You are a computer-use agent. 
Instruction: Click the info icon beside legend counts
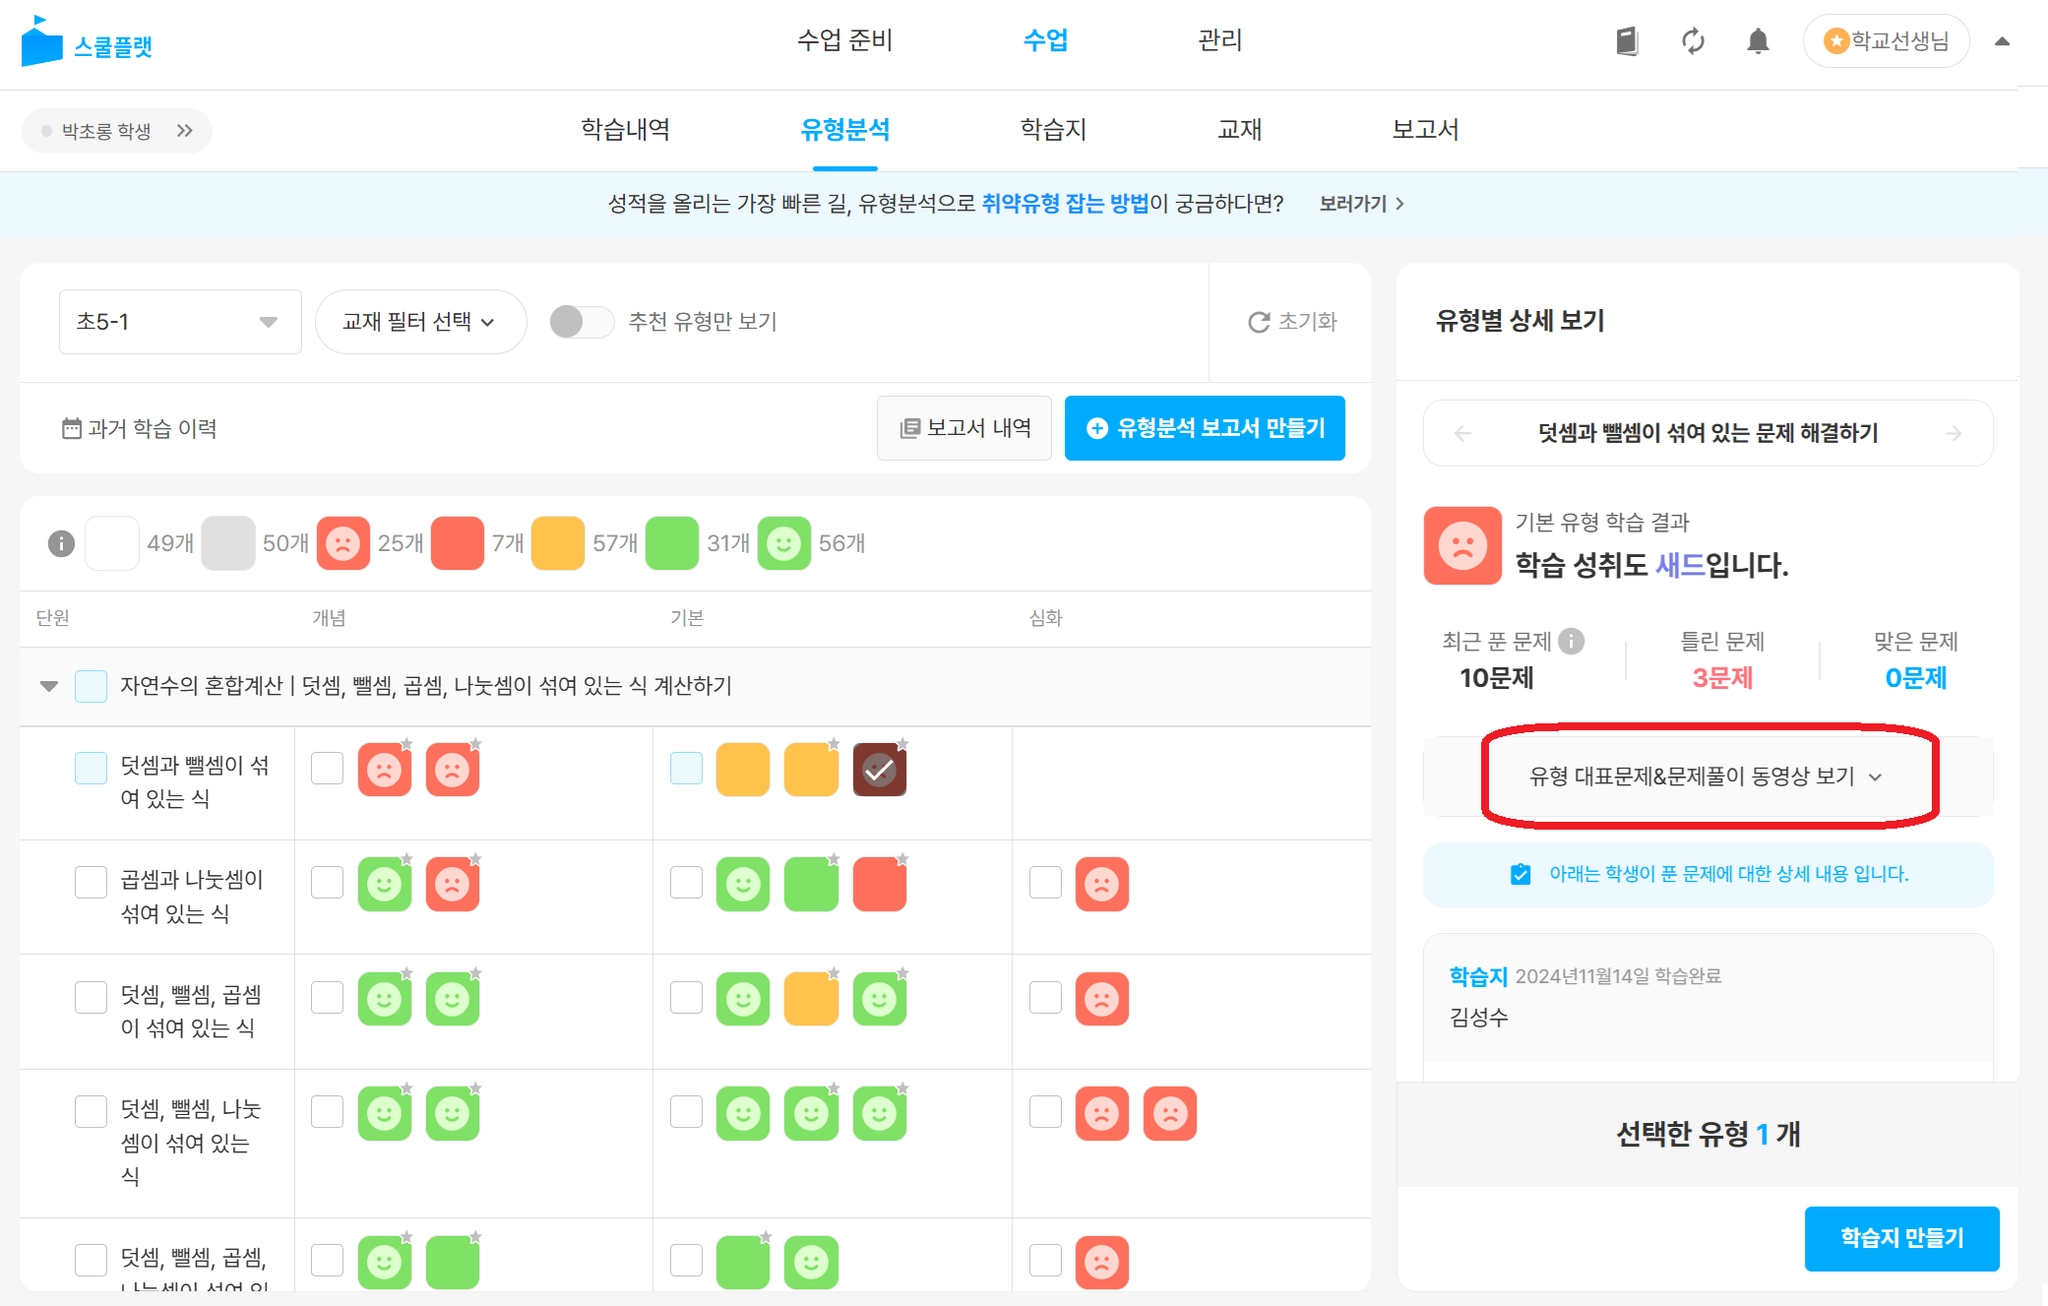click(x=61, y=543)
